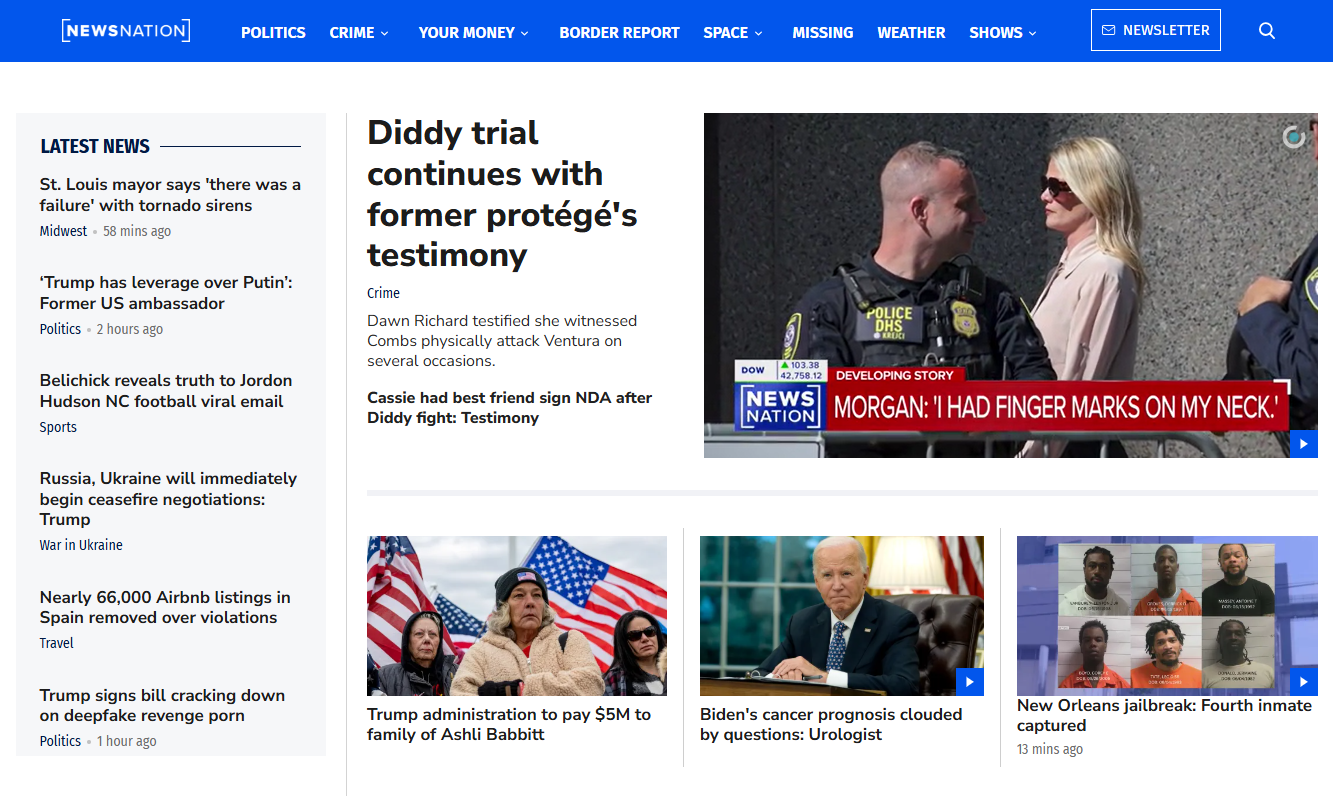Click Politics tag under deepfake bill story
This screenshot has width=1333, height=807.
pyautogui.click(x=60, y=741)
